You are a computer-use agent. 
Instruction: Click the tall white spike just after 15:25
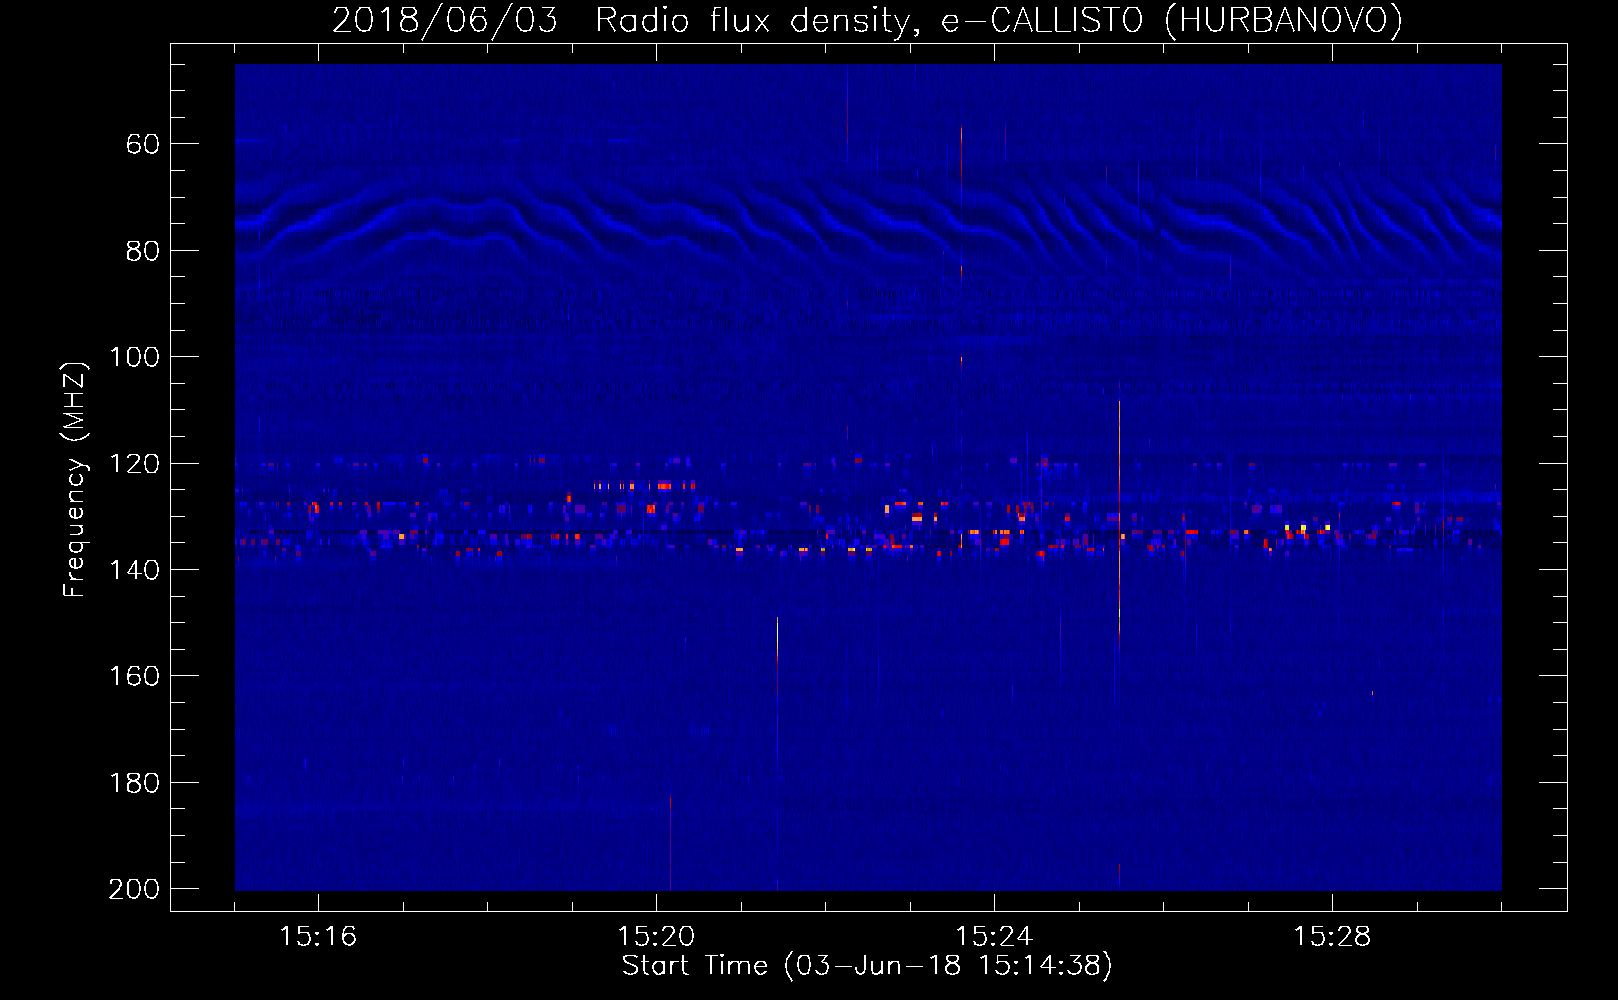point(1119,520)
